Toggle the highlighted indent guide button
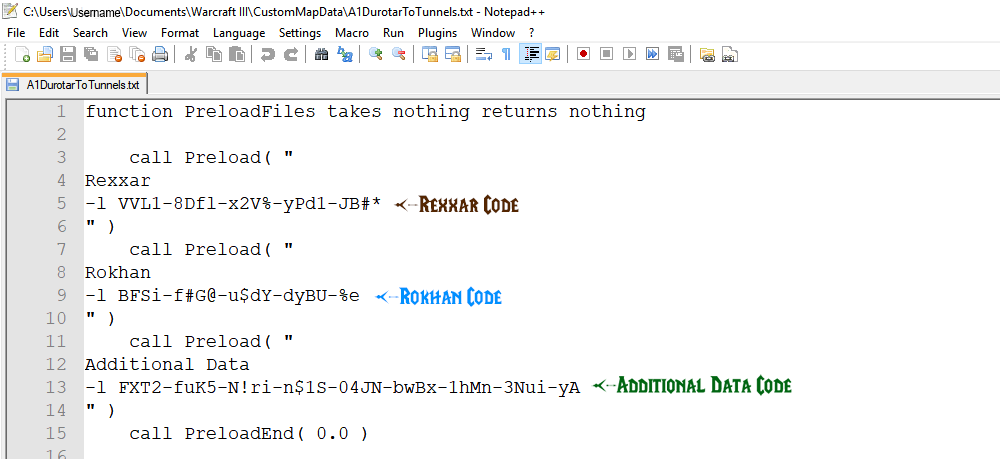 point(531,55)
